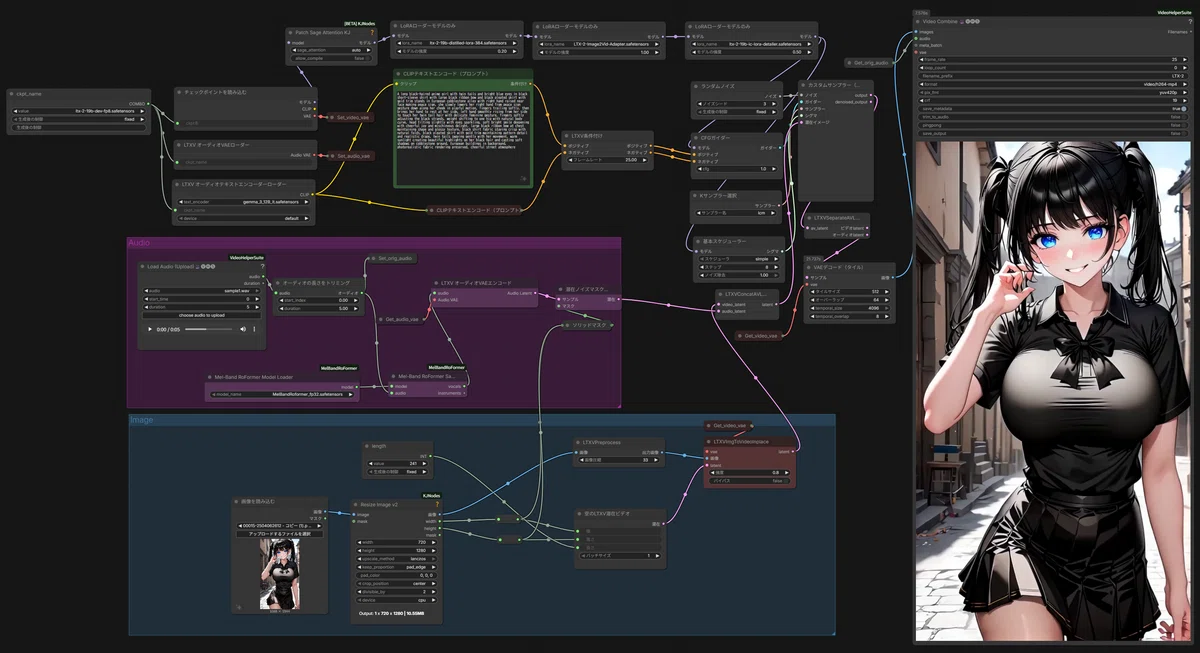The height and width of the screenshot is (653, 1200).
Task: Open help icon on Video Combine node
Action: [x=1190, y=21]
